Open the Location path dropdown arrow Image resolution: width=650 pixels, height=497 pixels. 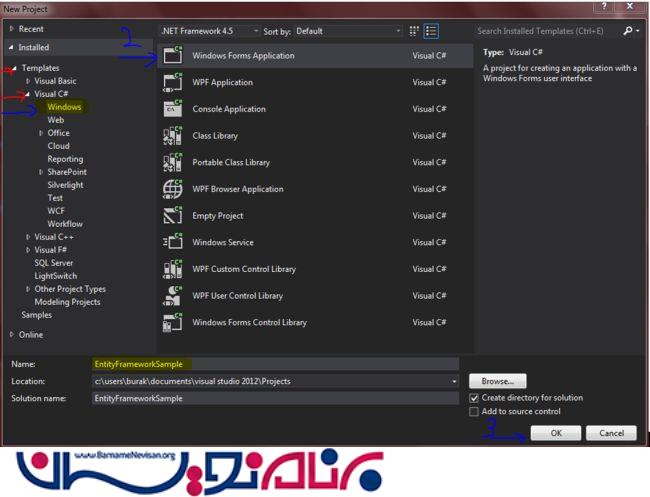pyautogui.click(x=454, y=382)
